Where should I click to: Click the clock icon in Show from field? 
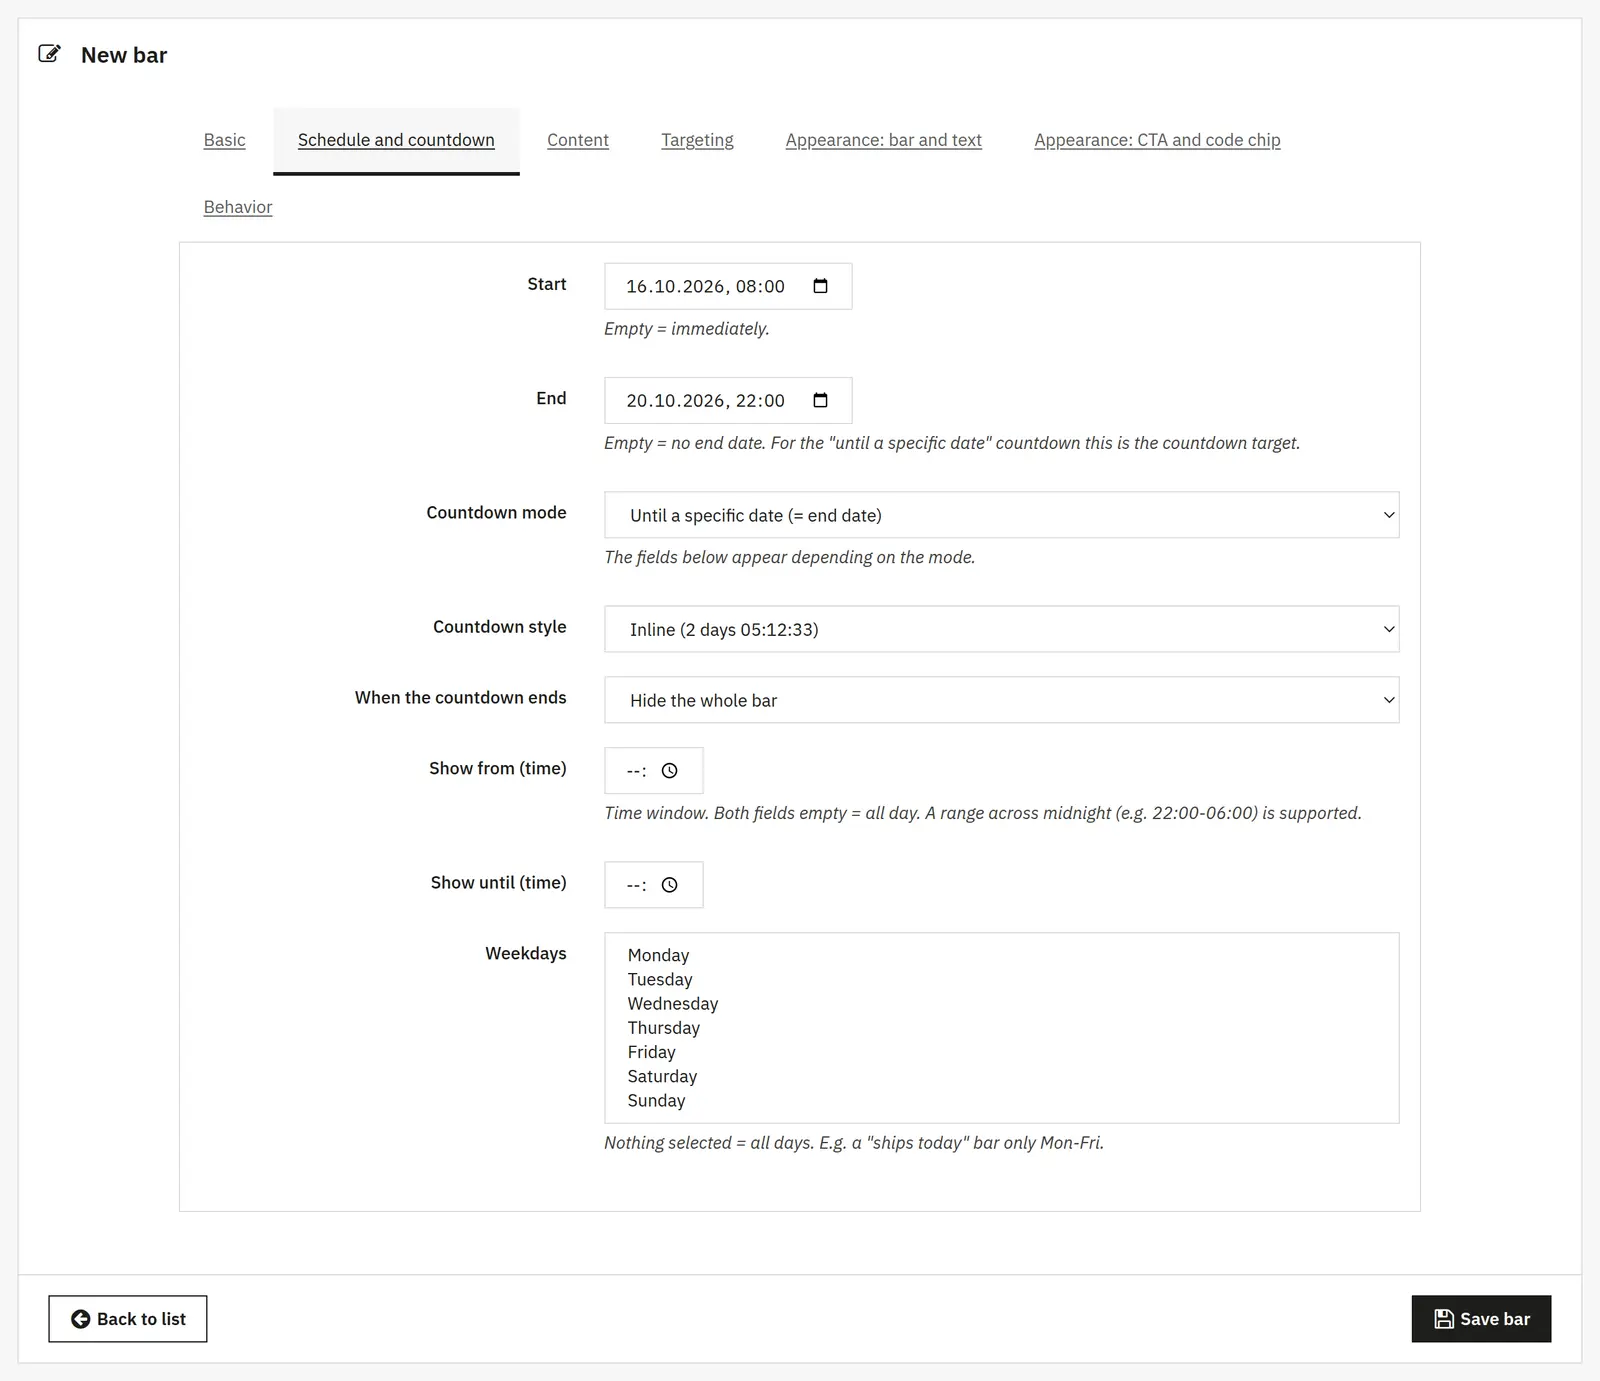pos(670,771)
